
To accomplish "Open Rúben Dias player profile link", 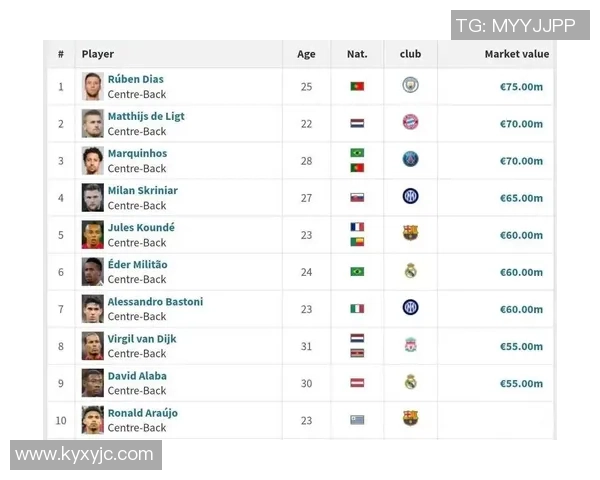I will click(136, 79).
